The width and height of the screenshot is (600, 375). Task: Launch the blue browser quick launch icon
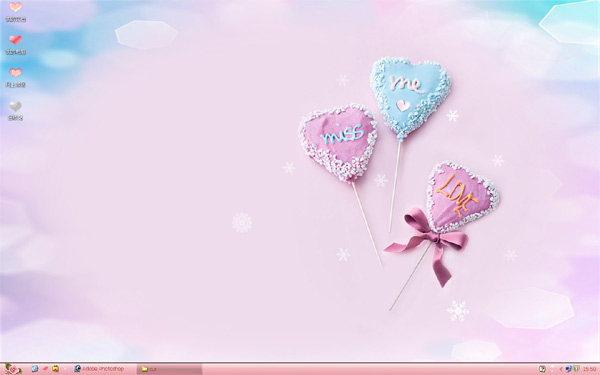point(35,369)
